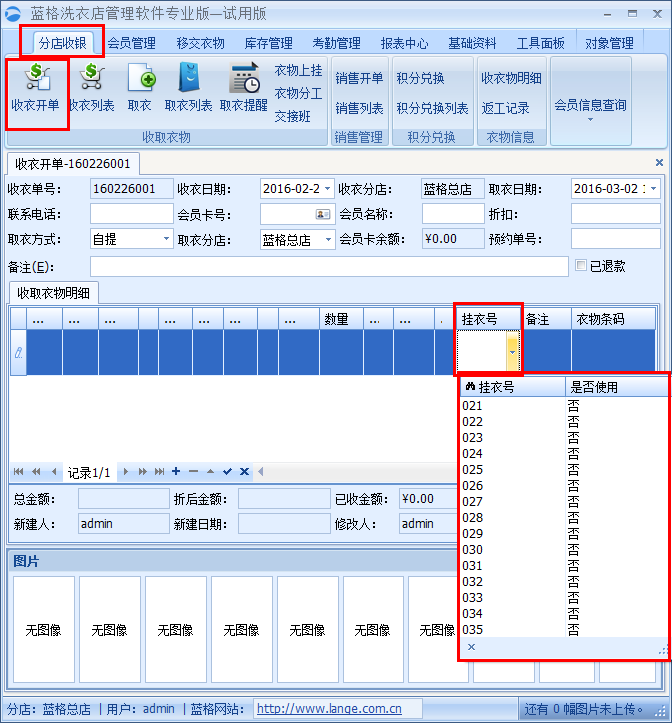Open 取衣日期 date dropdown

tap(654, 189)
